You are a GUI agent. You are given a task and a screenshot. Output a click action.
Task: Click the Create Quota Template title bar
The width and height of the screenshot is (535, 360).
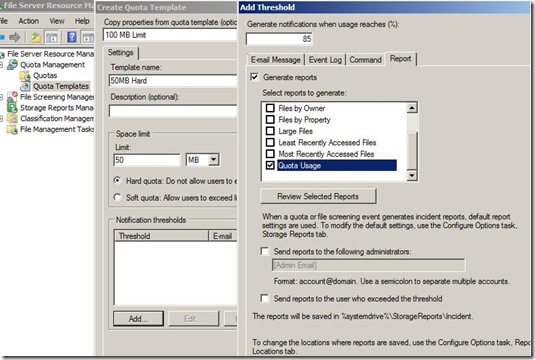click(x=167, y=7)
